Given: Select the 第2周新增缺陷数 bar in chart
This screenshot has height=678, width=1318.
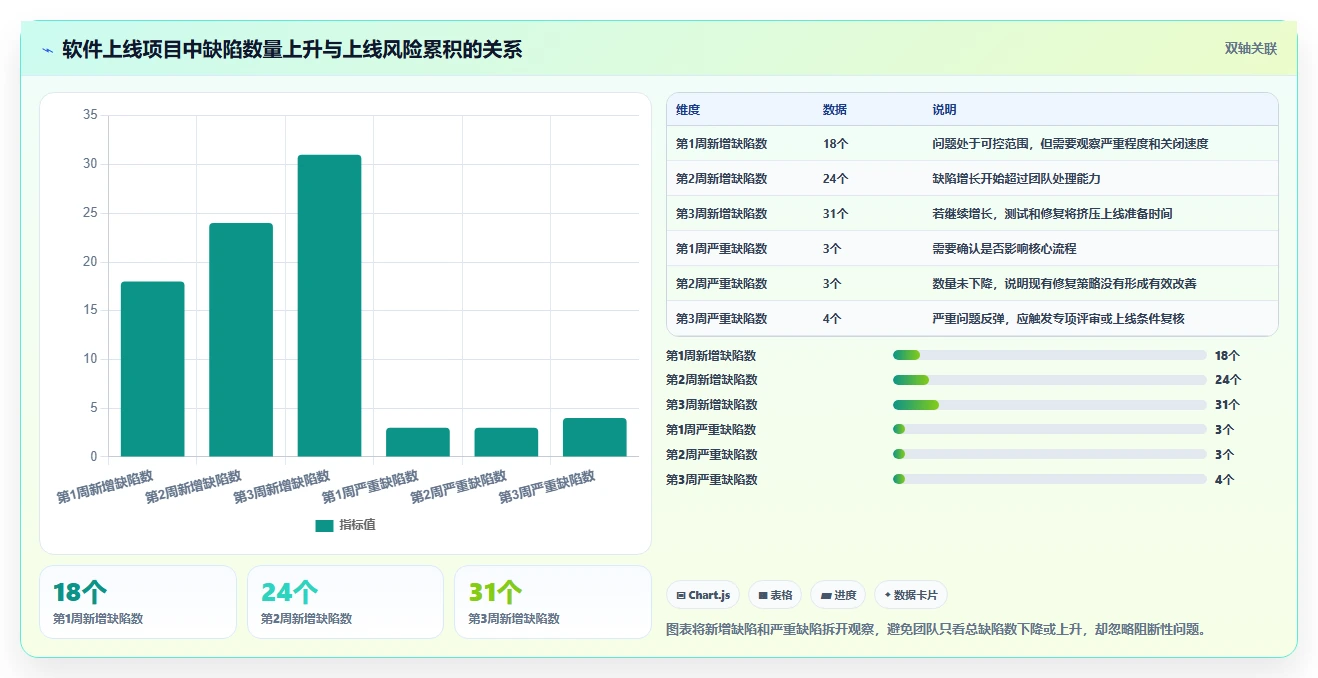Looking at the screenshot, I should (x=241, y=340).
